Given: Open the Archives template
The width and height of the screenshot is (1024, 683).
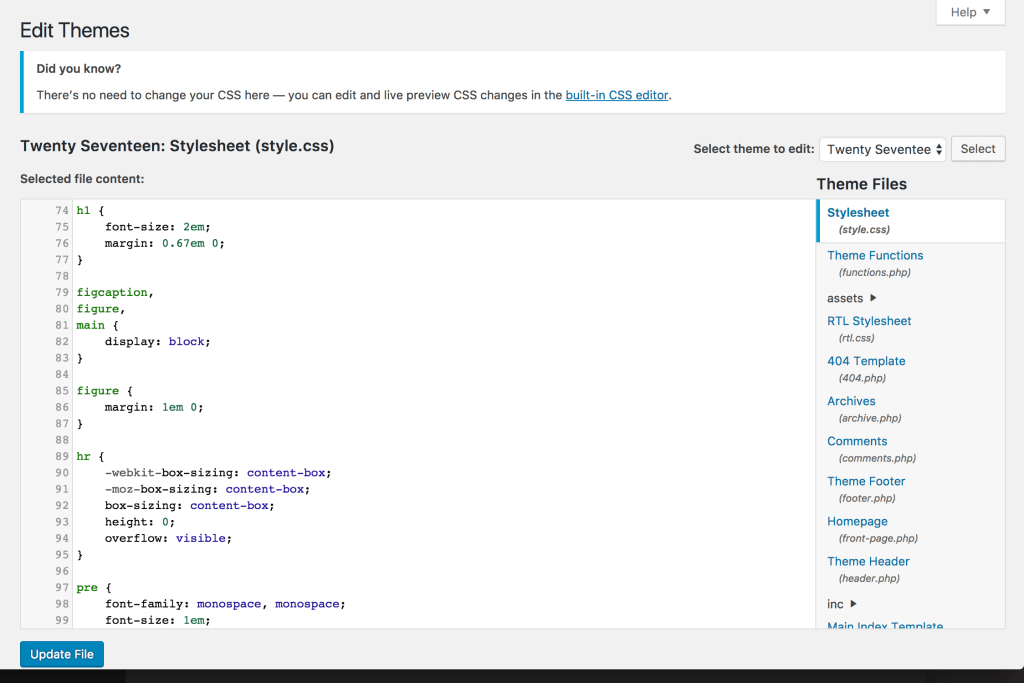Looking at the screenshot, I should (851, 400).
